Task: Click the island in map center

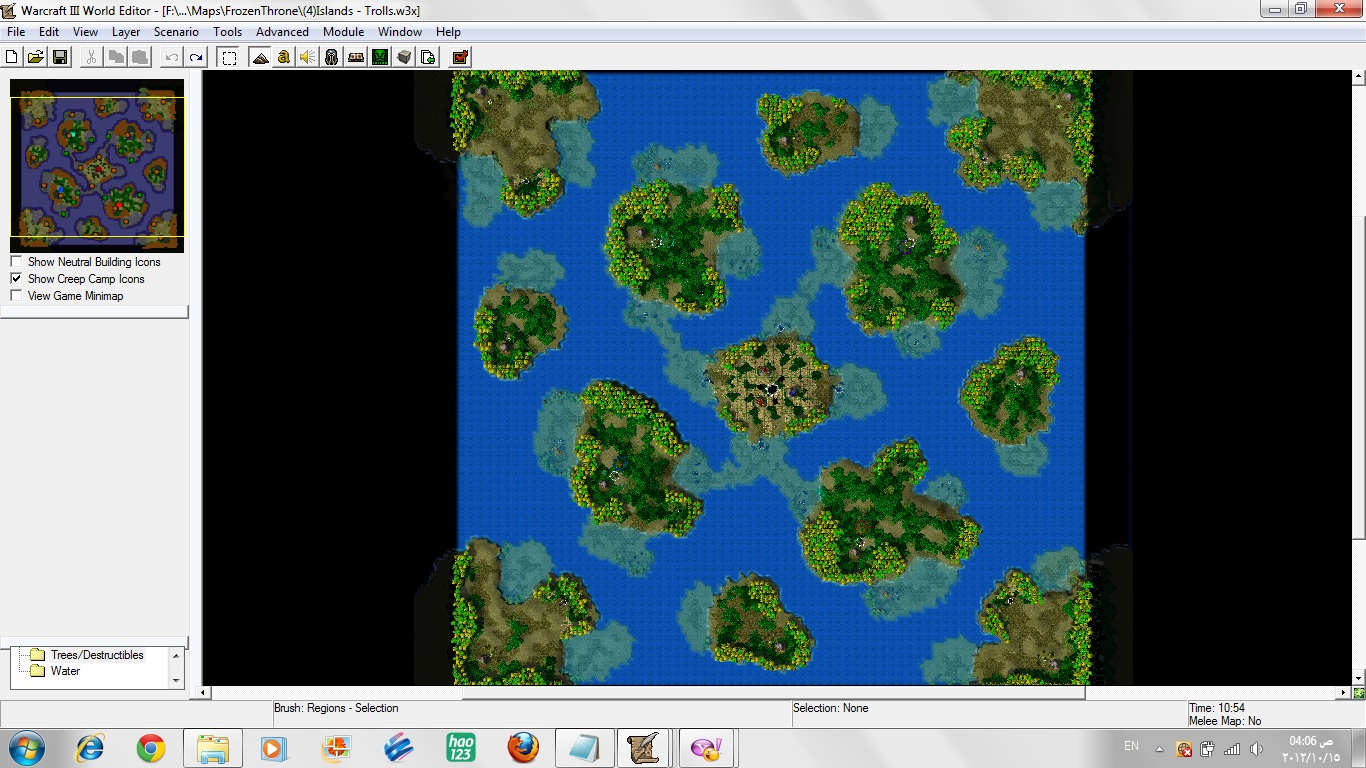Action: click(770, 386)
